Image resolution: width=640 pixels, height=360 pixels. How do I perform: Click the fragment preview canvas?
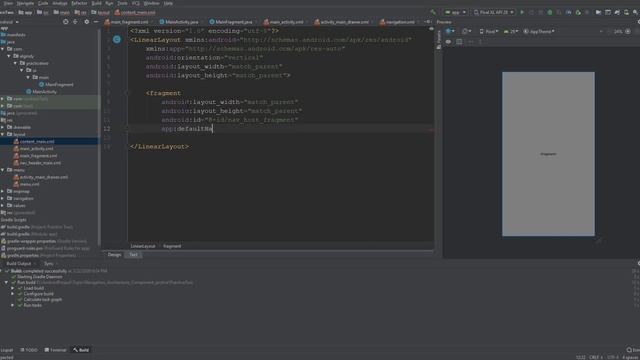(548, 154)
